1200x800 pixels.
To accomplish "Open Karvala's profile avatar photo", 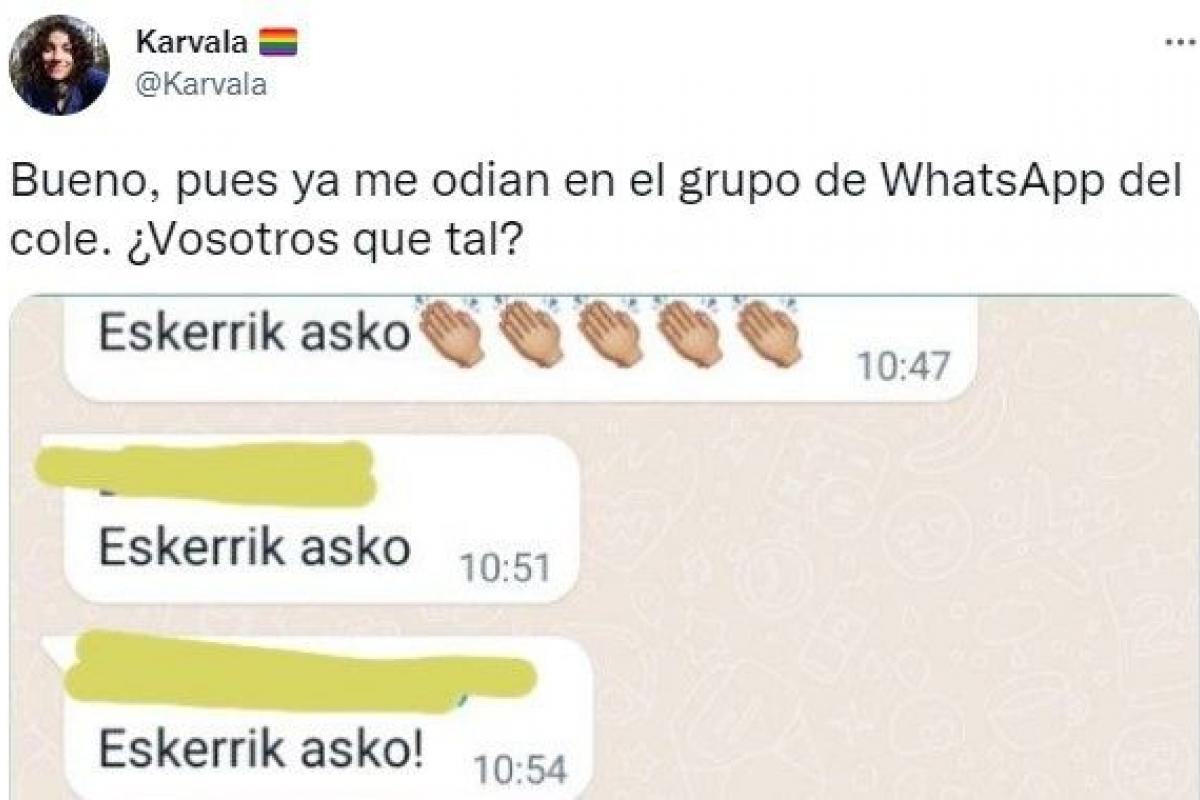I will click(59, 65).
